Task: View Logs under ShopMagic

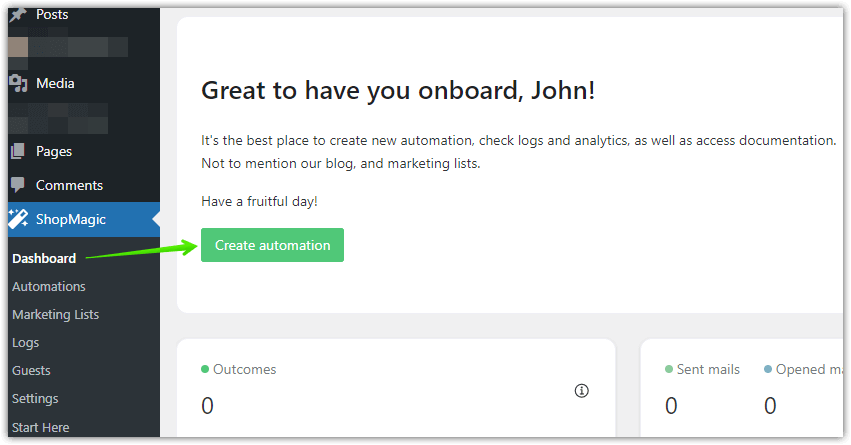Action: [26, 343]
